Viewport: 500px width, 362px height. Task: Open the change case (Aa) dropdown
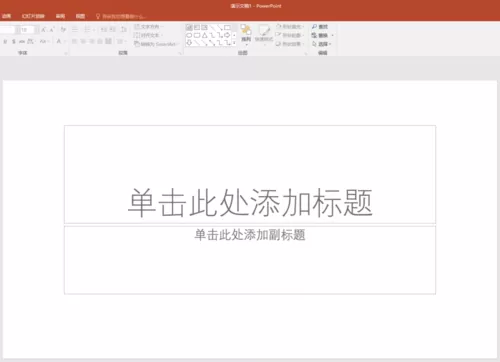click(x=44, y=41)
